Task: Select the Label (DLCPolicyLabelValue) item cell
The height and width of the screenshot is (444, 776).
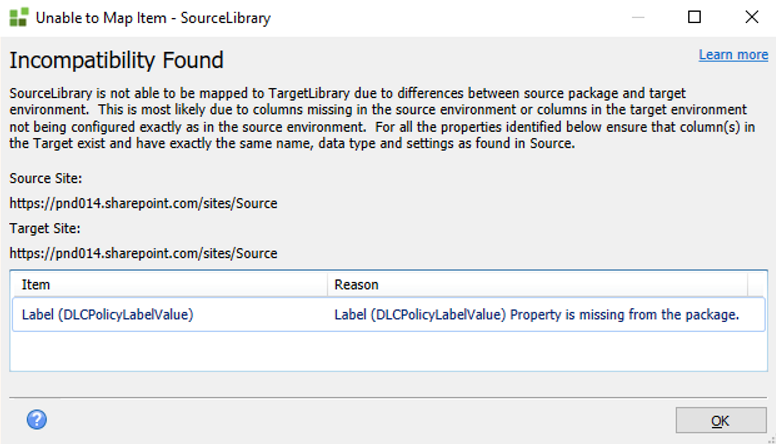Action: [x=108, y=314]
